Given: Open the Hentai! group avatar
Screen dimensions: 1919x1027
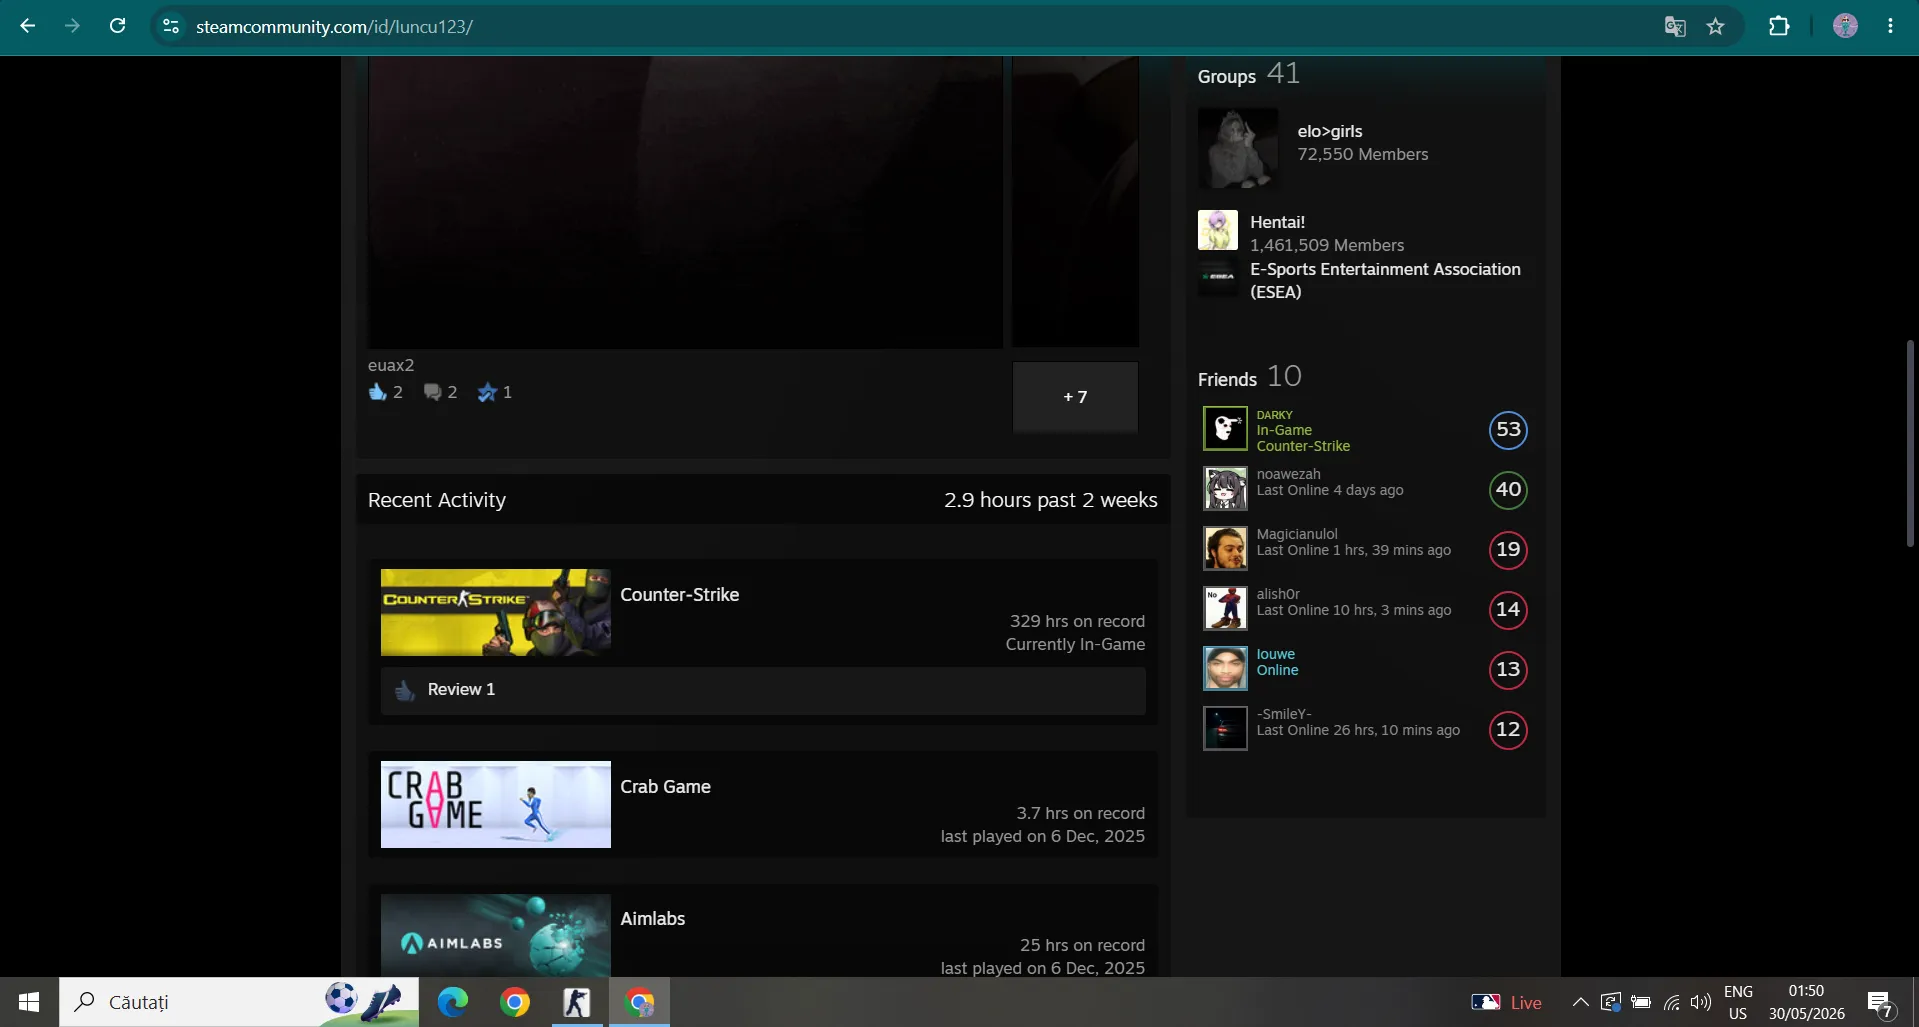Looking at the screenshot, I should [1218, 230].
